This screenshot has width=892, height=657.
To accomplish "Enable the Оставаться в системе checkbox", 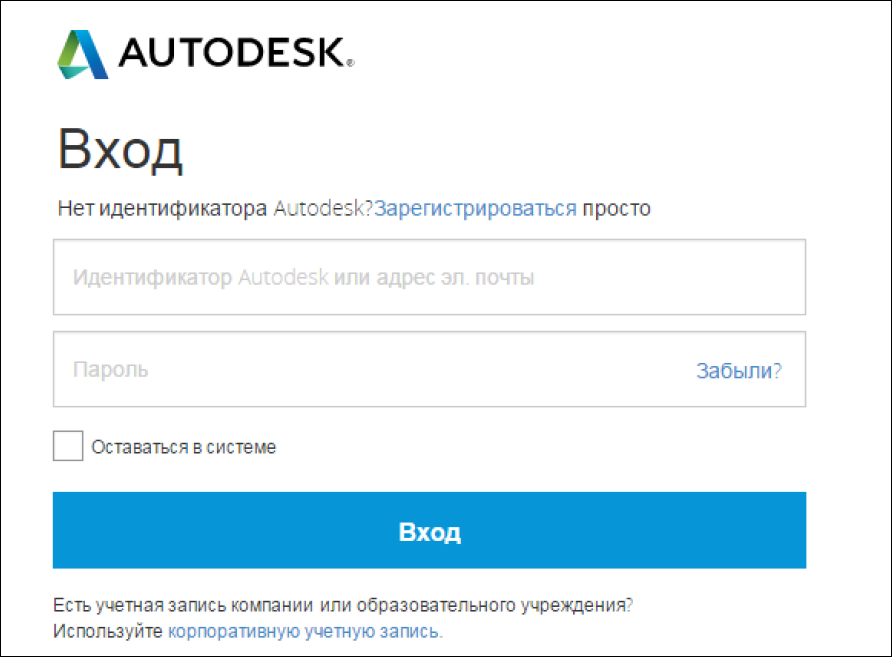I will point(68,446).
